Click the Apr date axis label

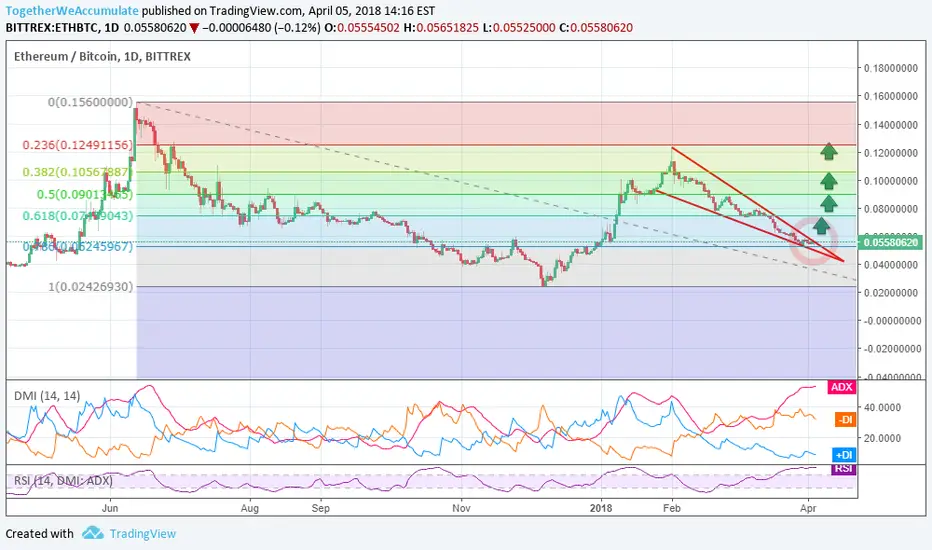(808, 508)
